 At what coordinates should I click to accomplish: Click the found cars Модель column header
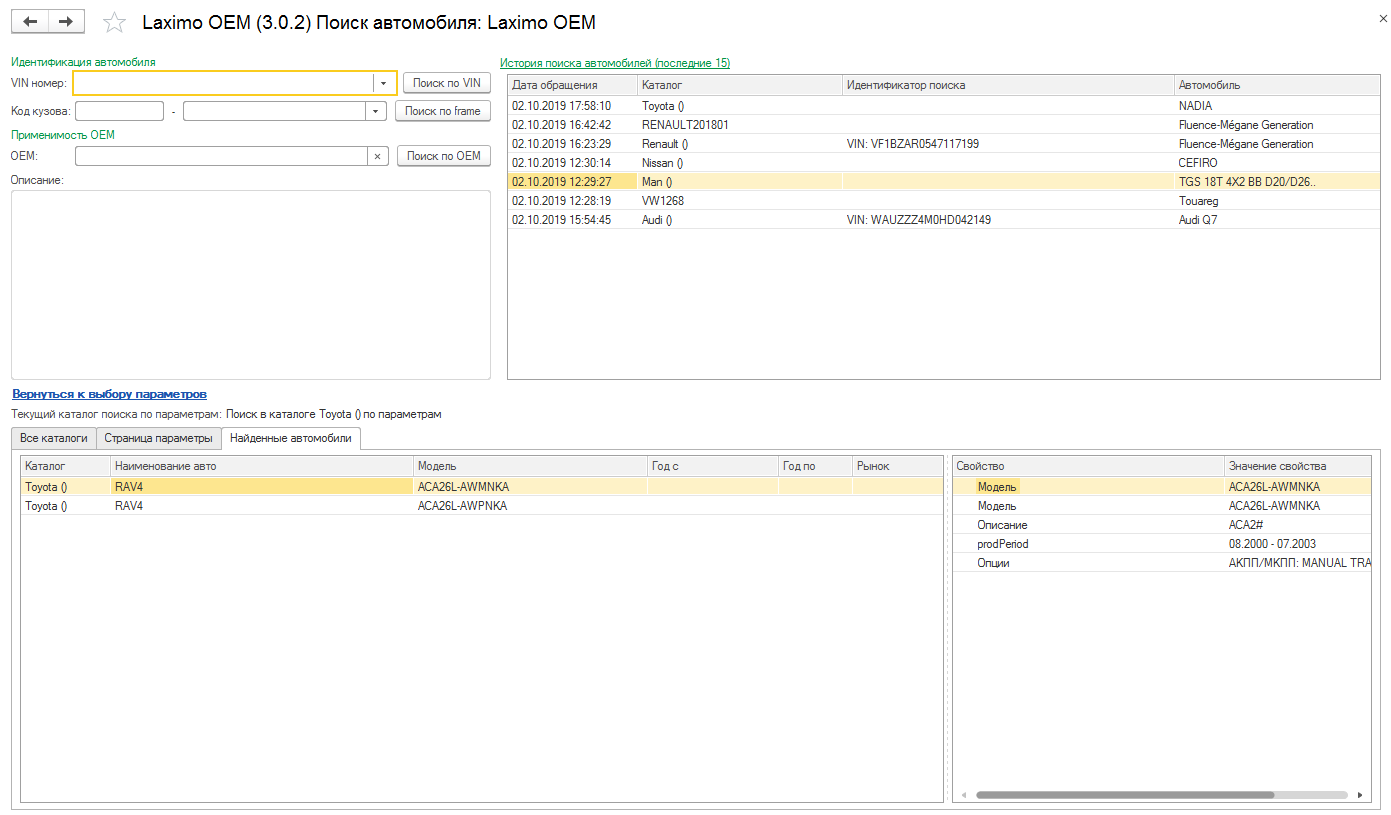coord(531,466)
